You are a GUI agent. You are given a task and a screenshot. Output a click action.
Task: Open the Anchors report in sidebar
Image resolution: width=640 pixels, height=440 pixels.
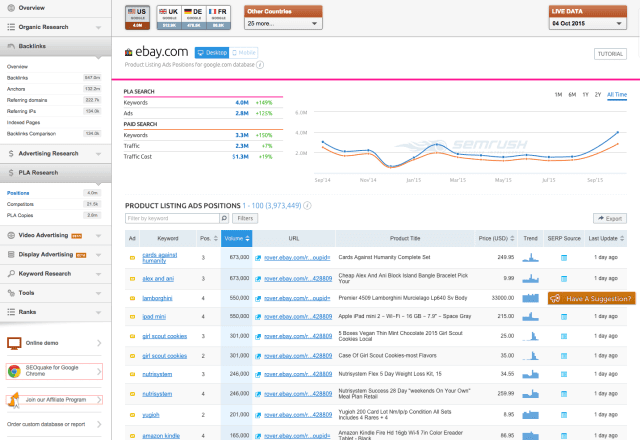[16, 89]
